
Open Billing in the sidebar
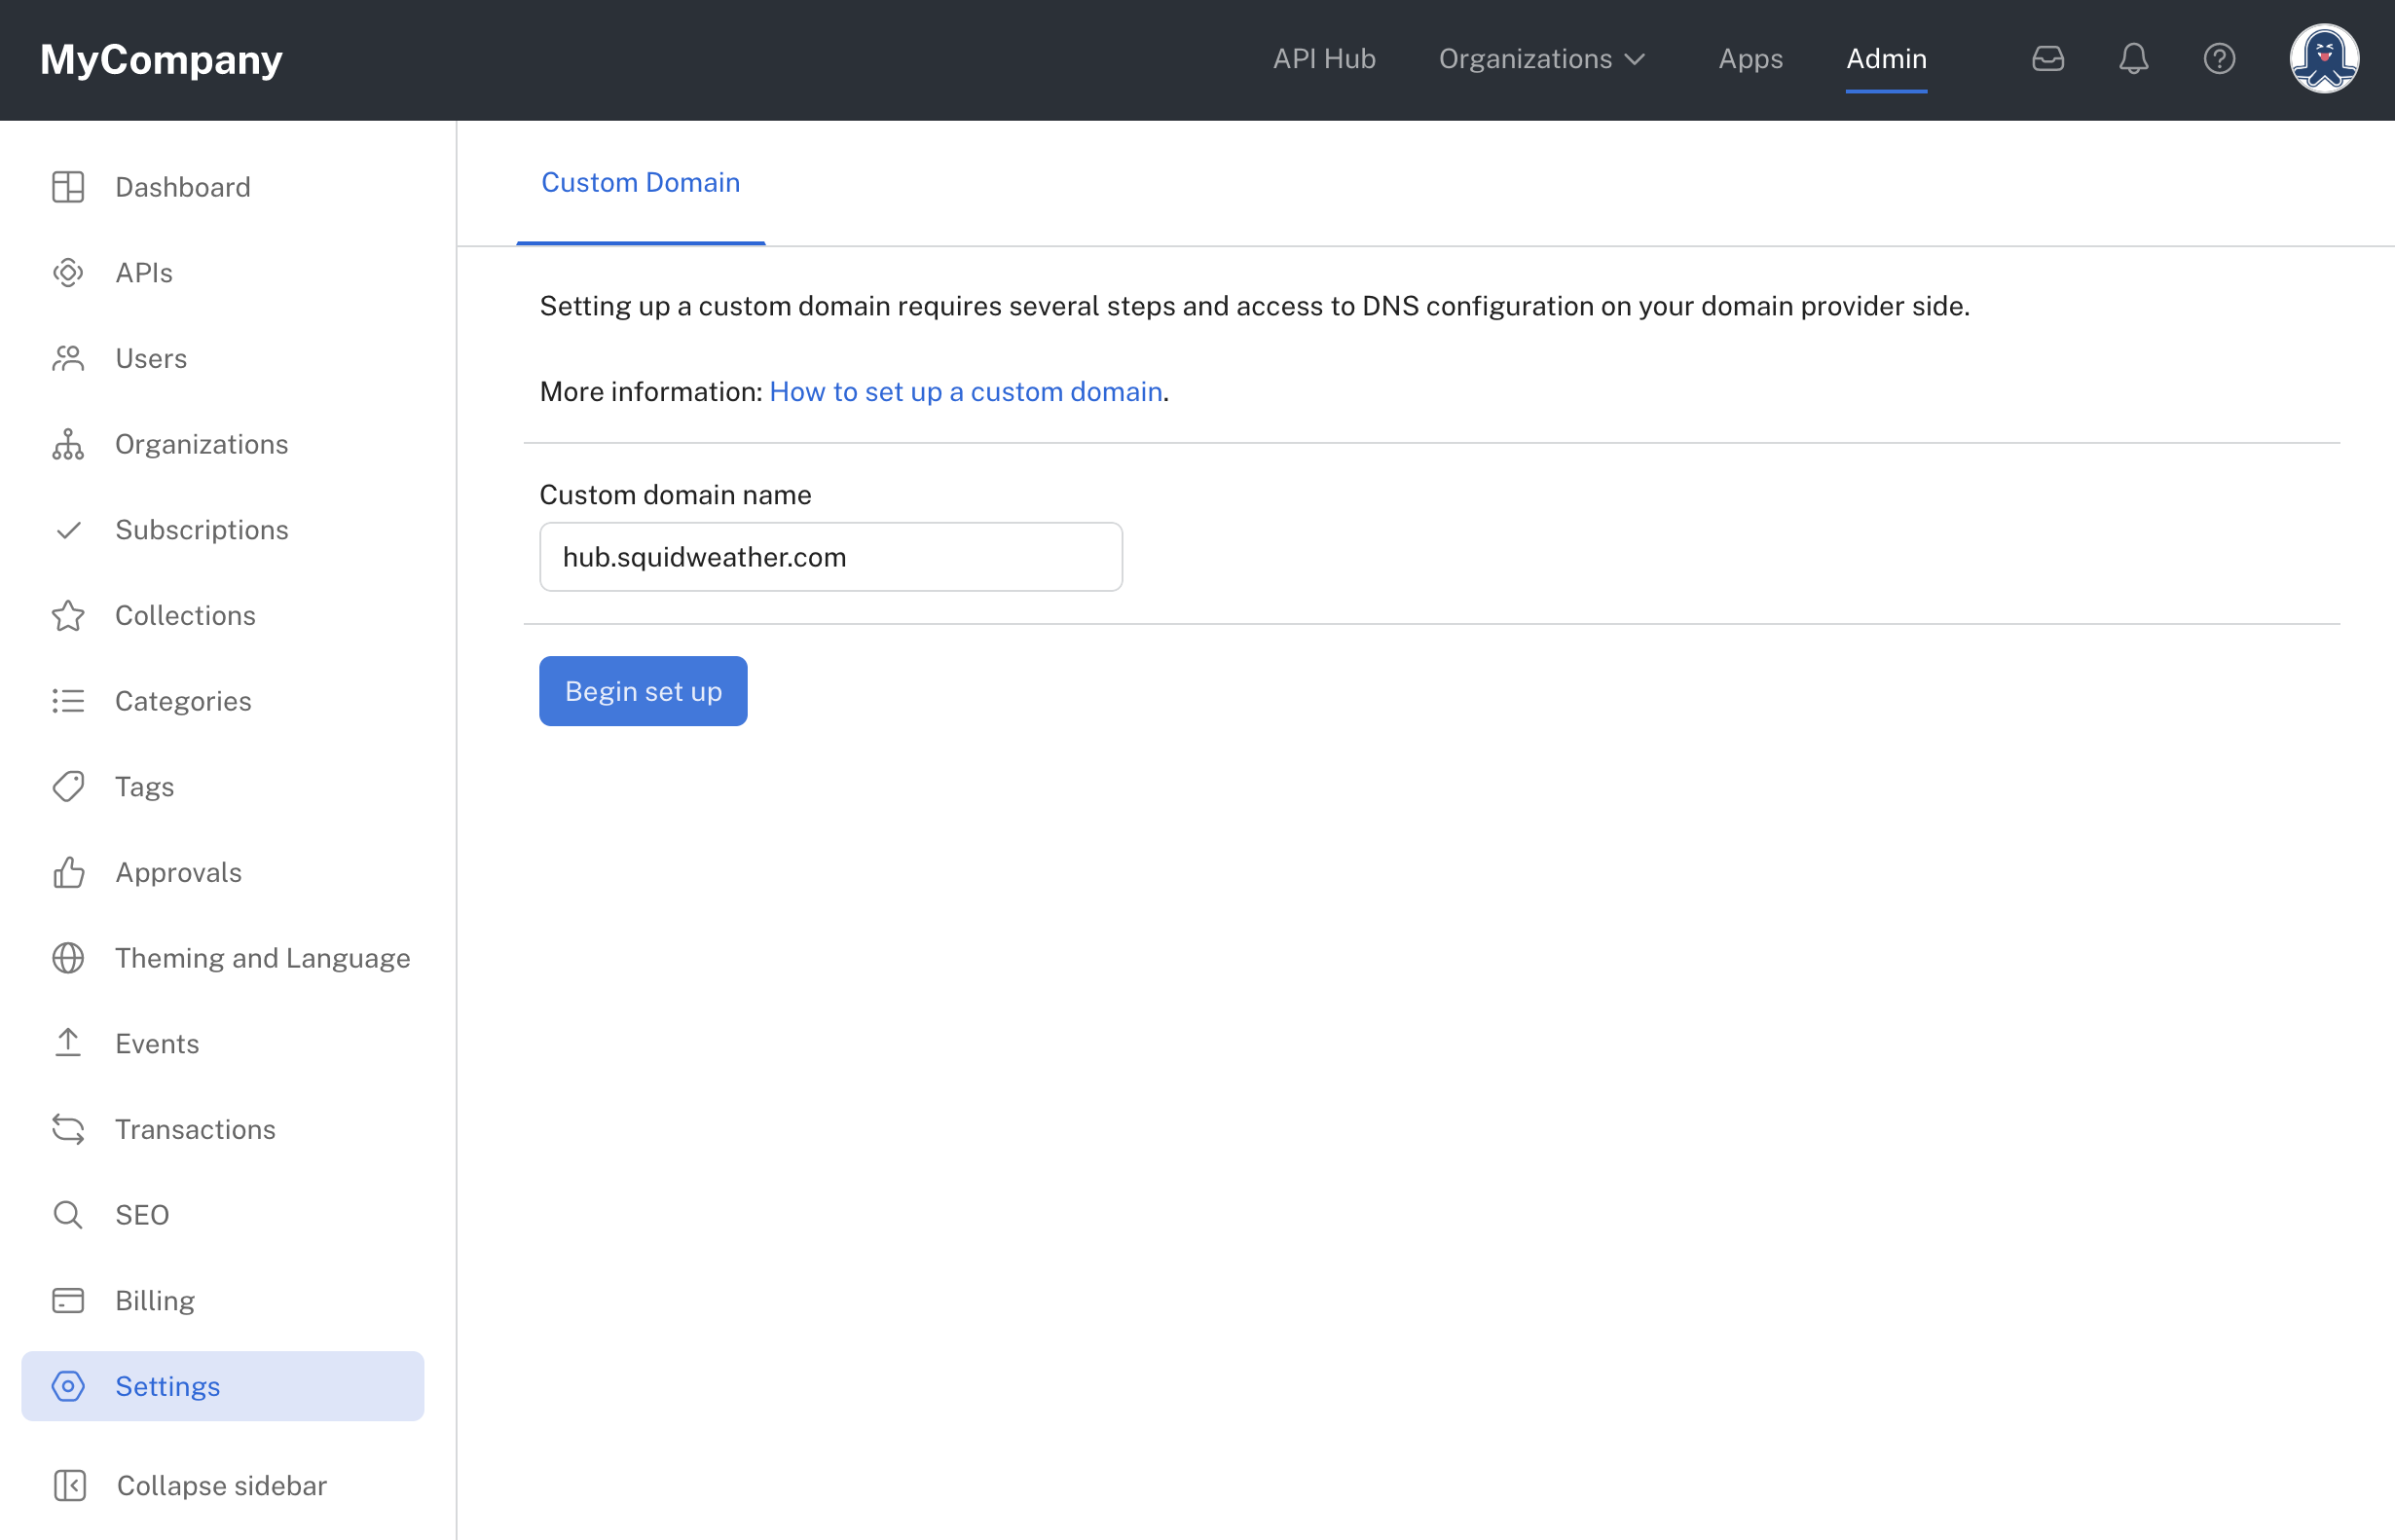click(x=155, y=1300)
